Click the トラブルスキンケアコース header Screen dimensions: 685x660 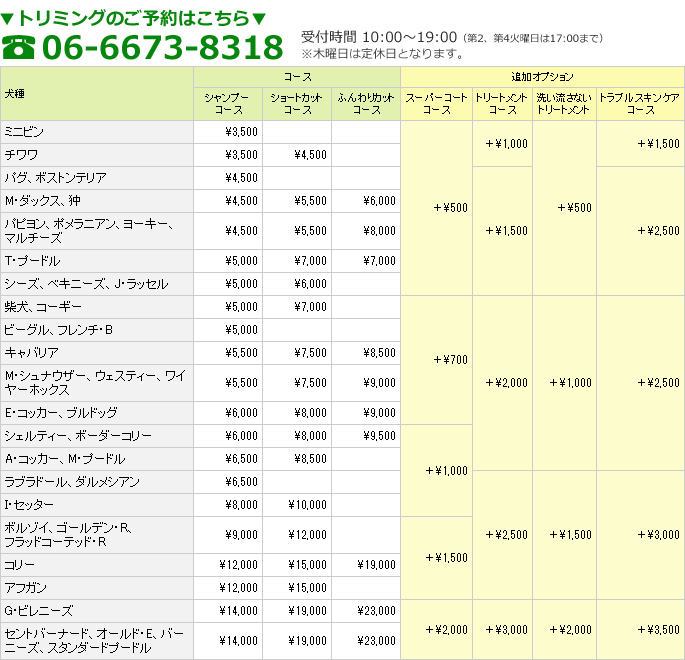click(640, 104)
